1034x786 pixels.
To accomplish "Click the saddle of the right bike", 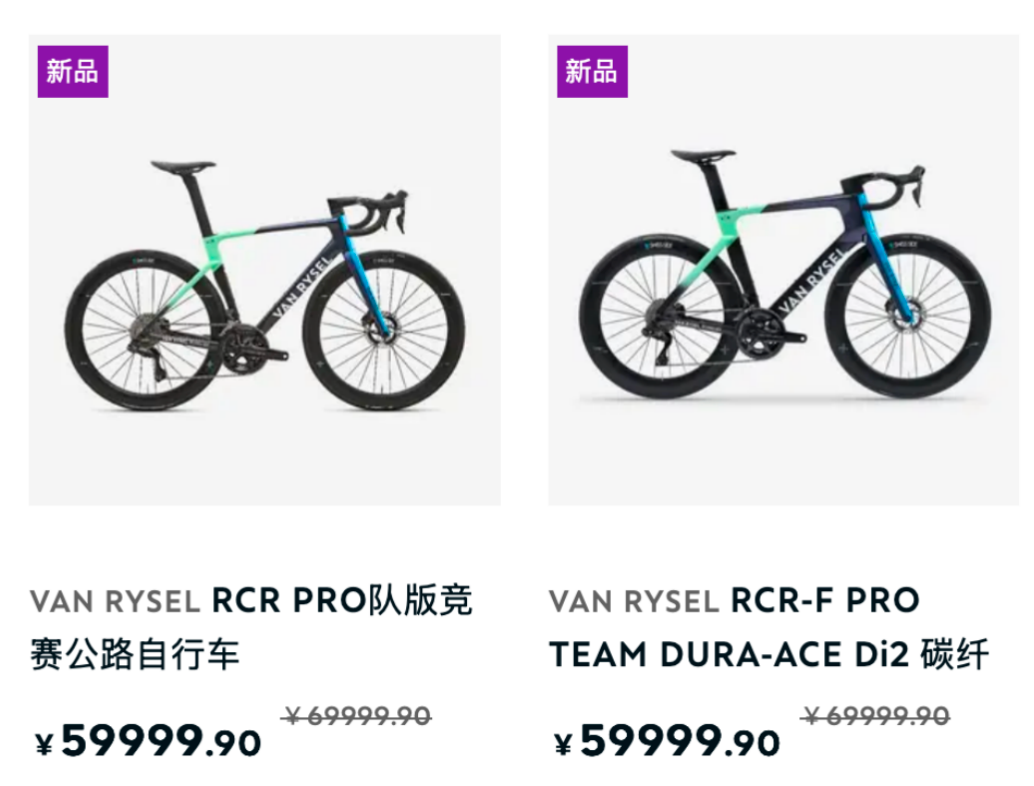I will point(702,156).
